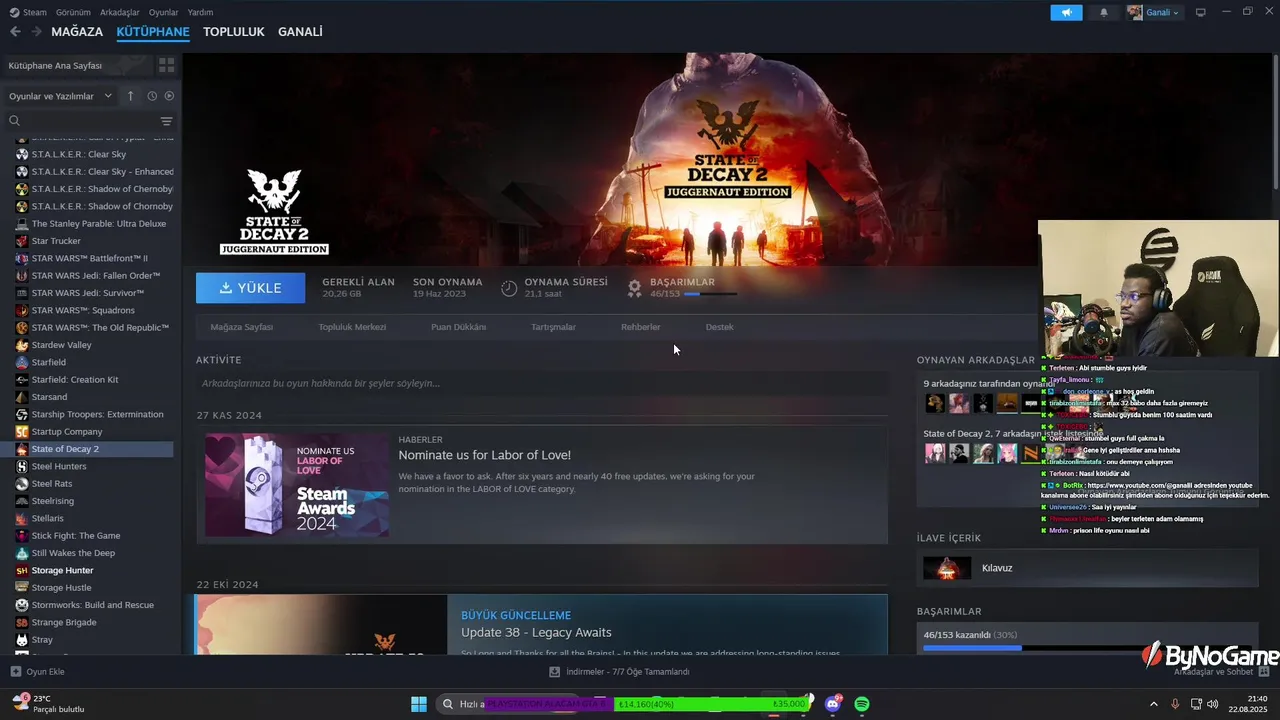This screenshot has width=1280, height=720.
Task: Click the Steelrising game icon
Action: [22, 501]
